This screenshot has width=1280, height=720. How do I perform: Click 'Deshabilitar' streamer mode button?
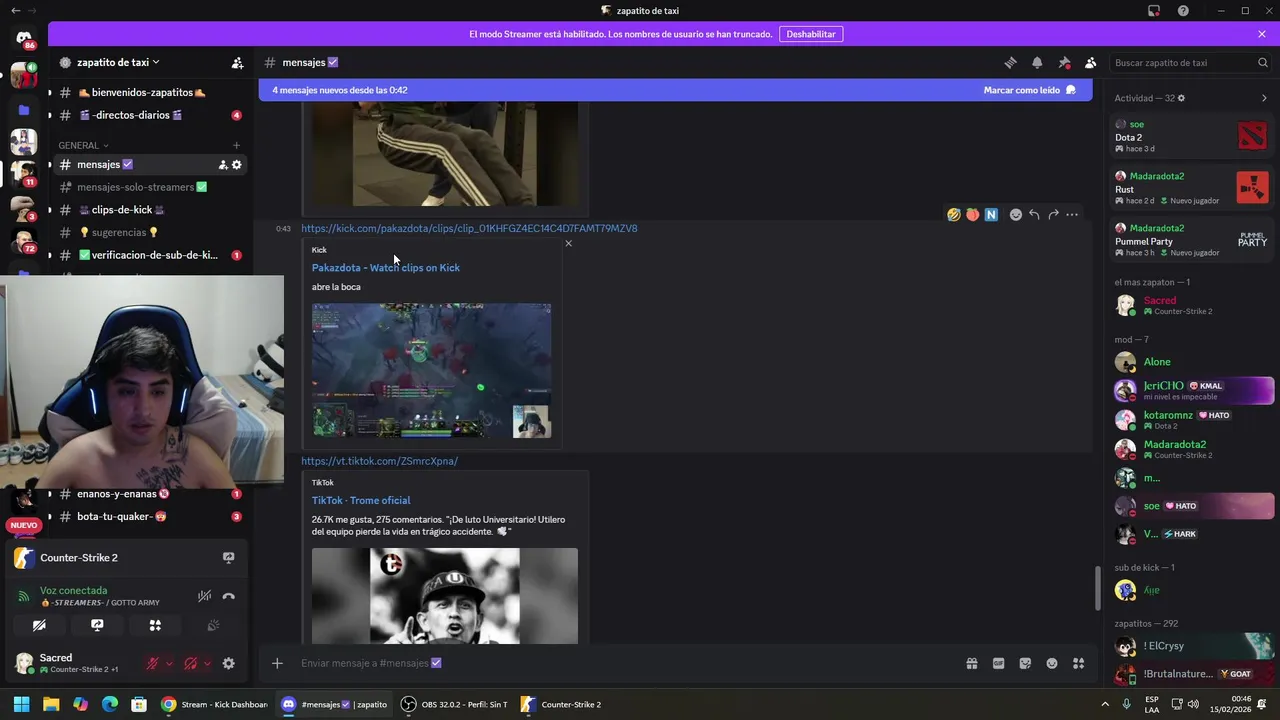811,34
